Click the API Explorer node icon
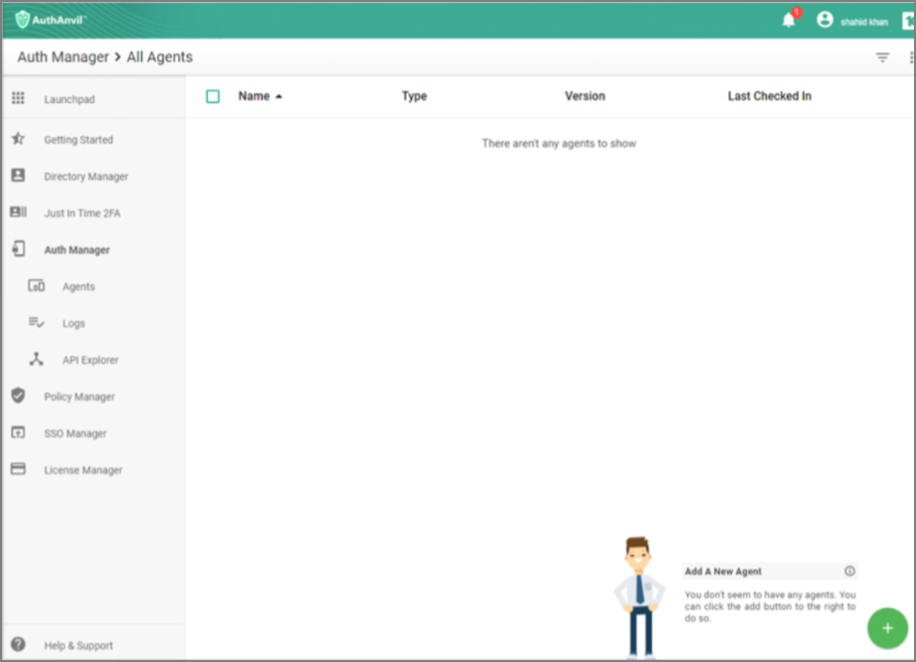Screen dimensions: 916x662 click(36, 359)
